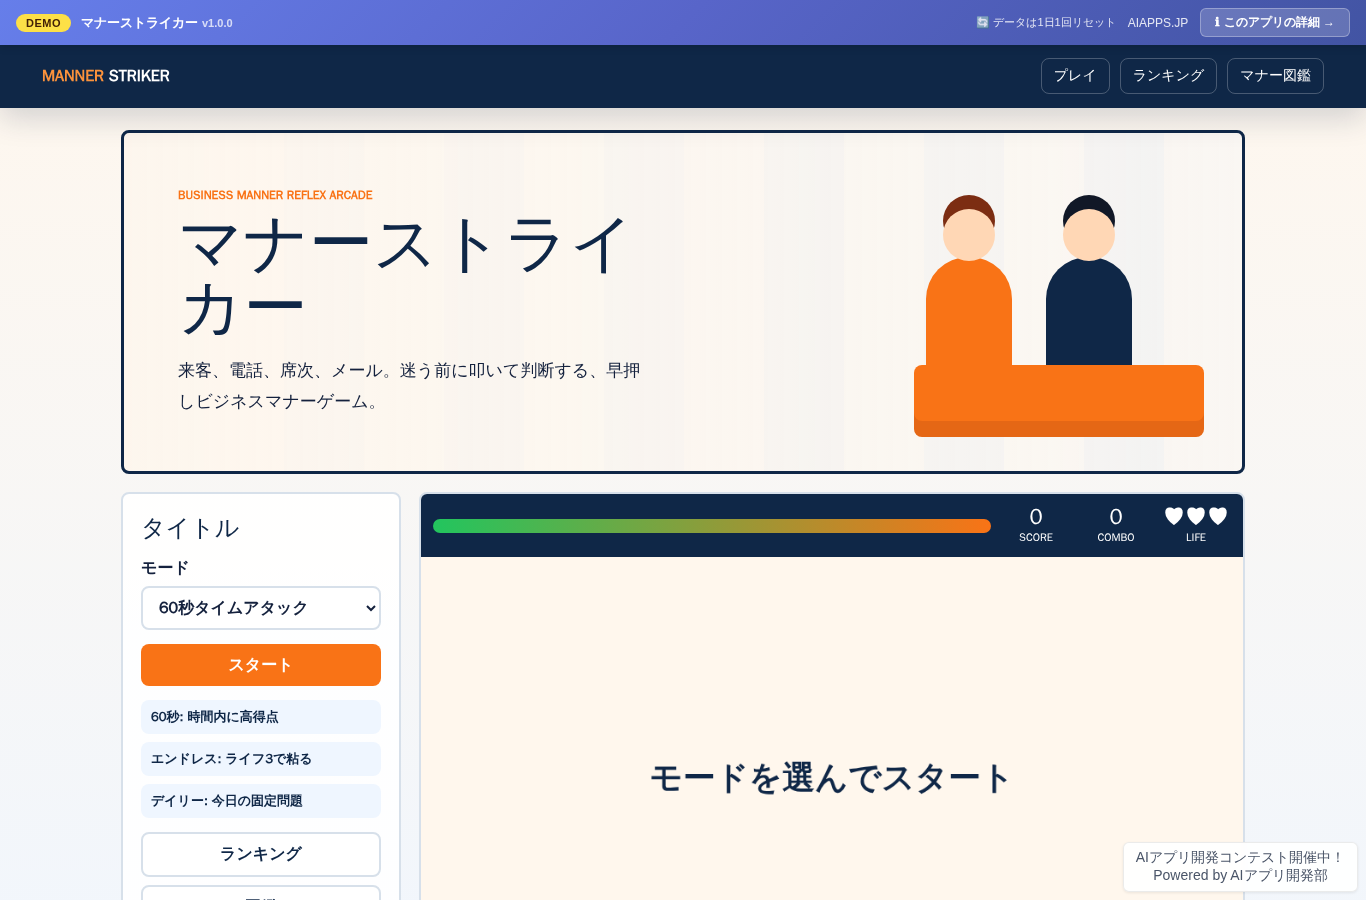Image resolution: width=1366 pixels, height=900 pixels.
Task: Click the AIアプリ開発コンテスト開催中 banner
Action: point(1240,866)
